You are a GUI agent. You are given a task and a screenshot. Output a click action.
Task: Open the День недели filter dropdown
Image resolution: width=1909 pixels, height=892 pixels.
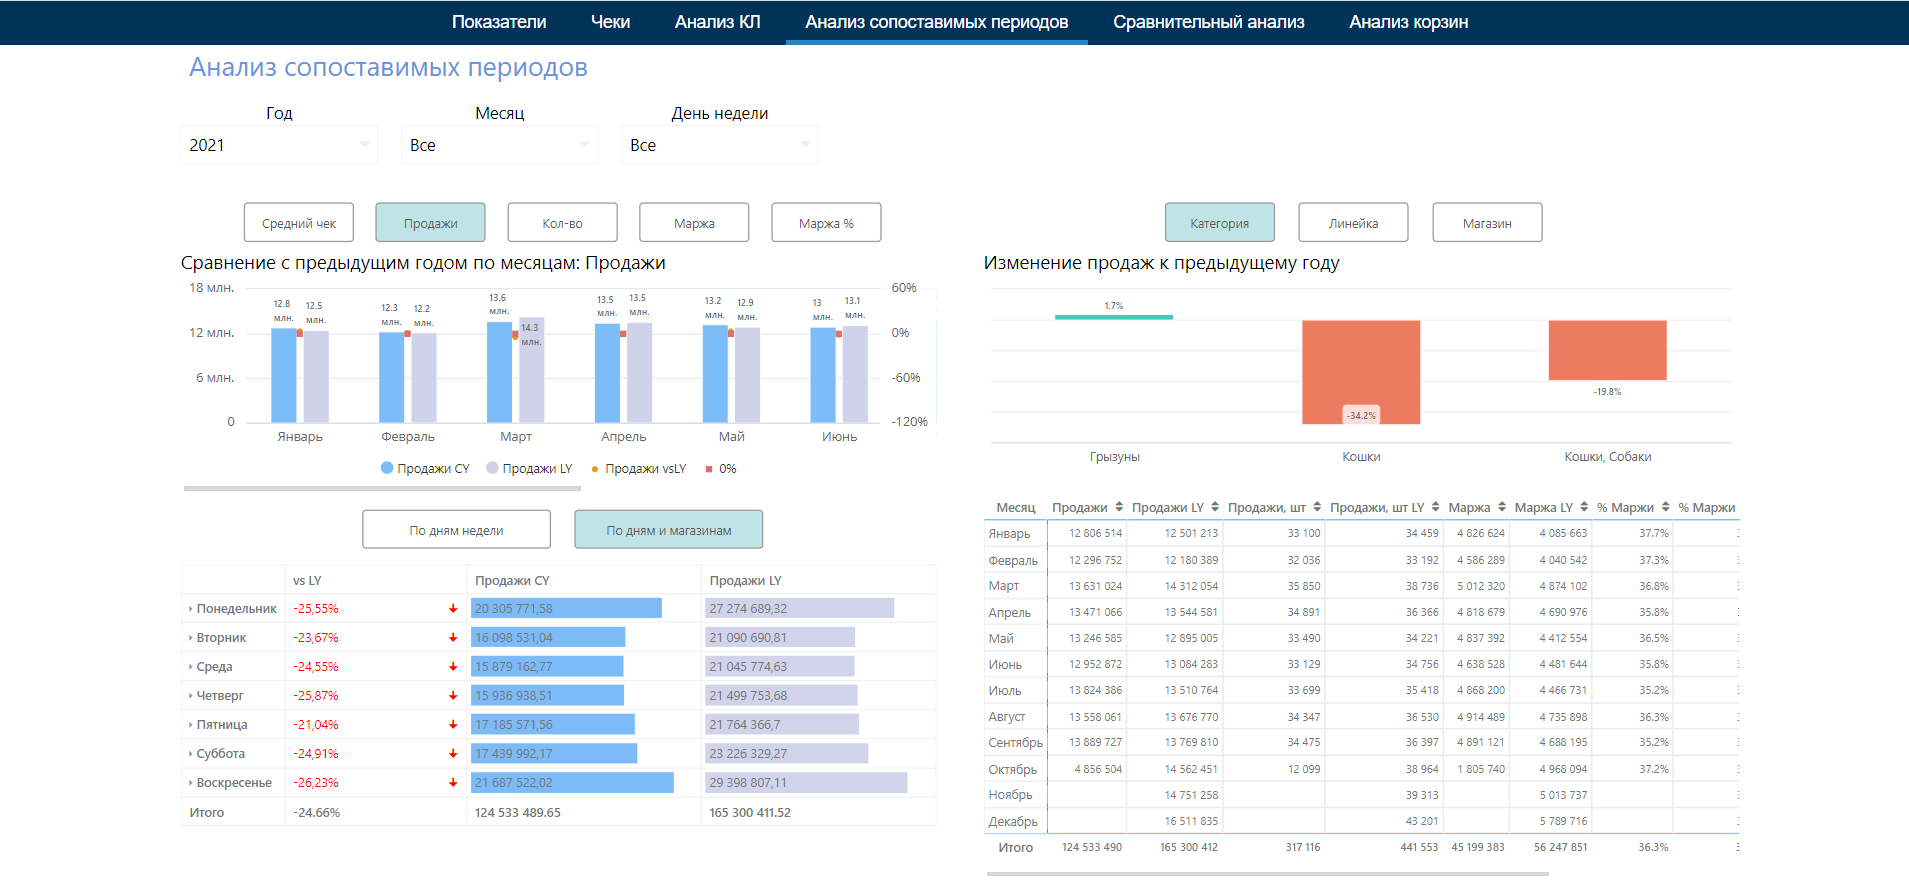pyautogui.click(x=719, y=145)
